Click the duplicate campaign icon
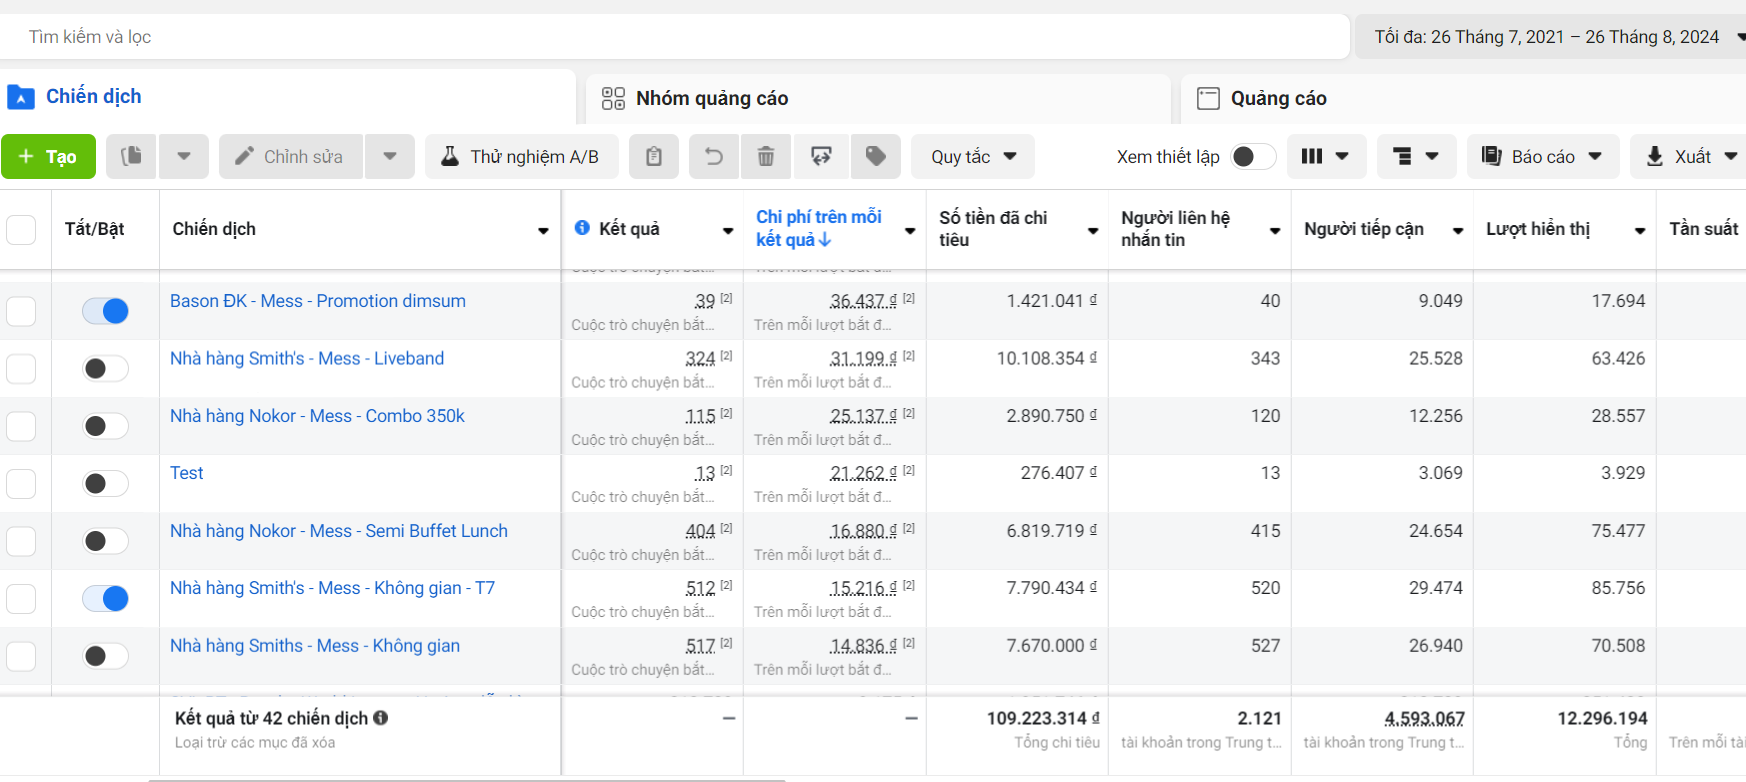This screenshot has height=782, width=1746. click(131, 156)
